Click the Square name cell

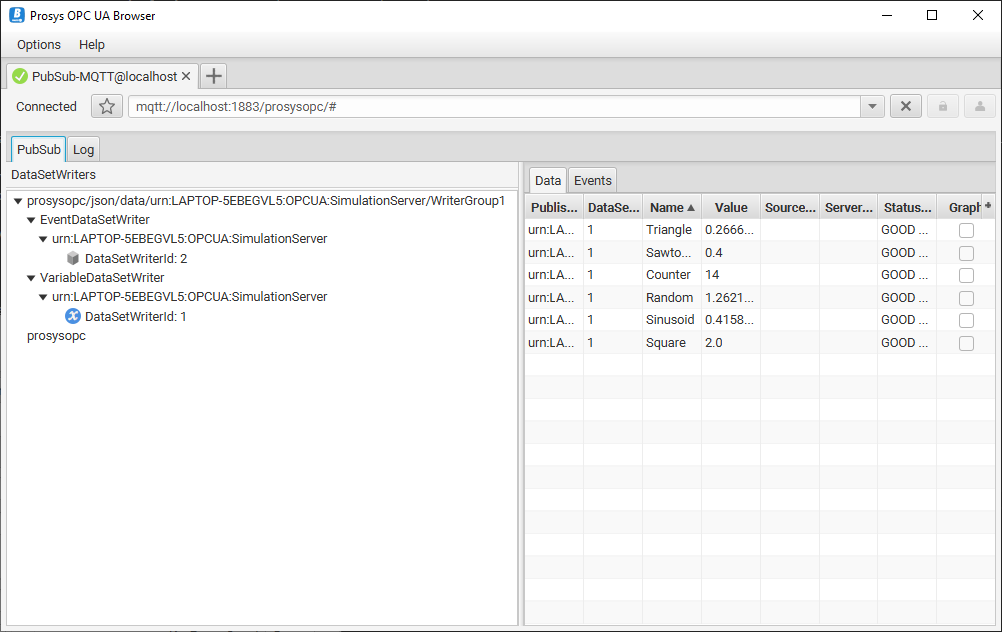tap(665, 343)
